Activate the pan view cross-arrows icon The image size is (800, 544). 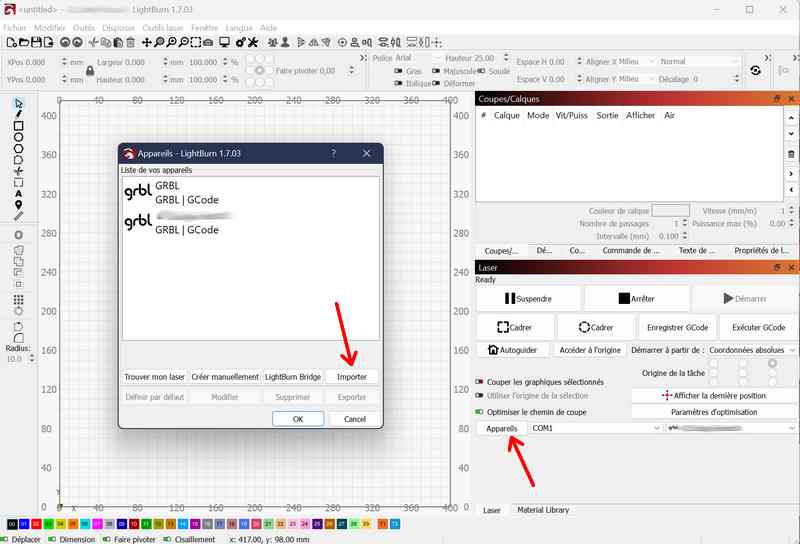point(146,42)
